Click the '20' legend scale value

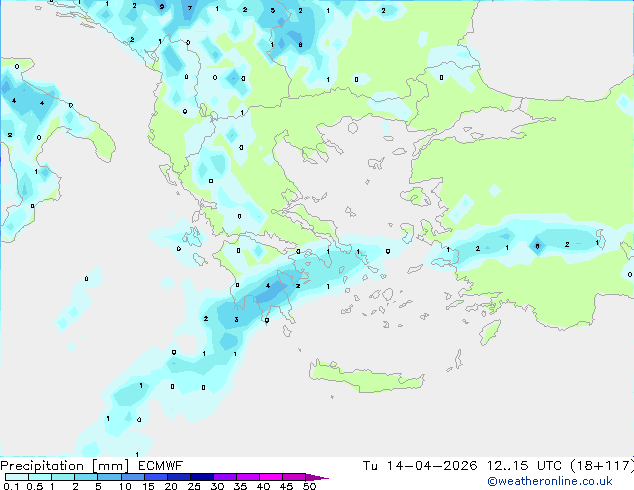(171, 486)
